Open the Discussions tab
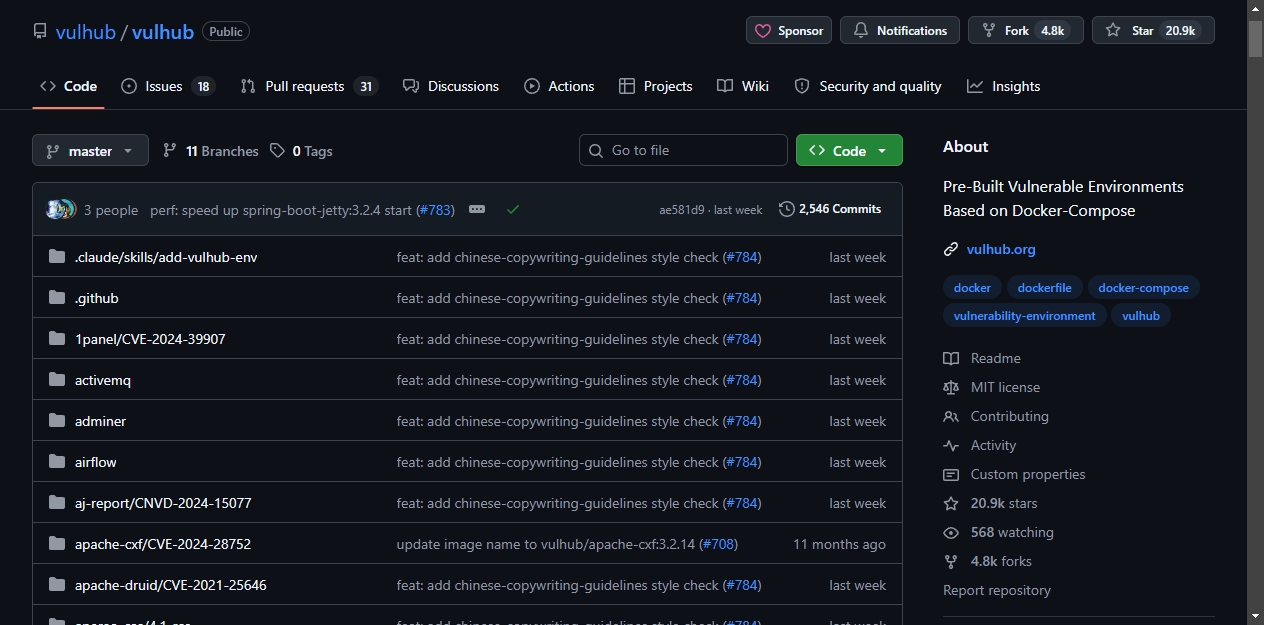This screenshot has width=1264, height=625. click(451, 86)
